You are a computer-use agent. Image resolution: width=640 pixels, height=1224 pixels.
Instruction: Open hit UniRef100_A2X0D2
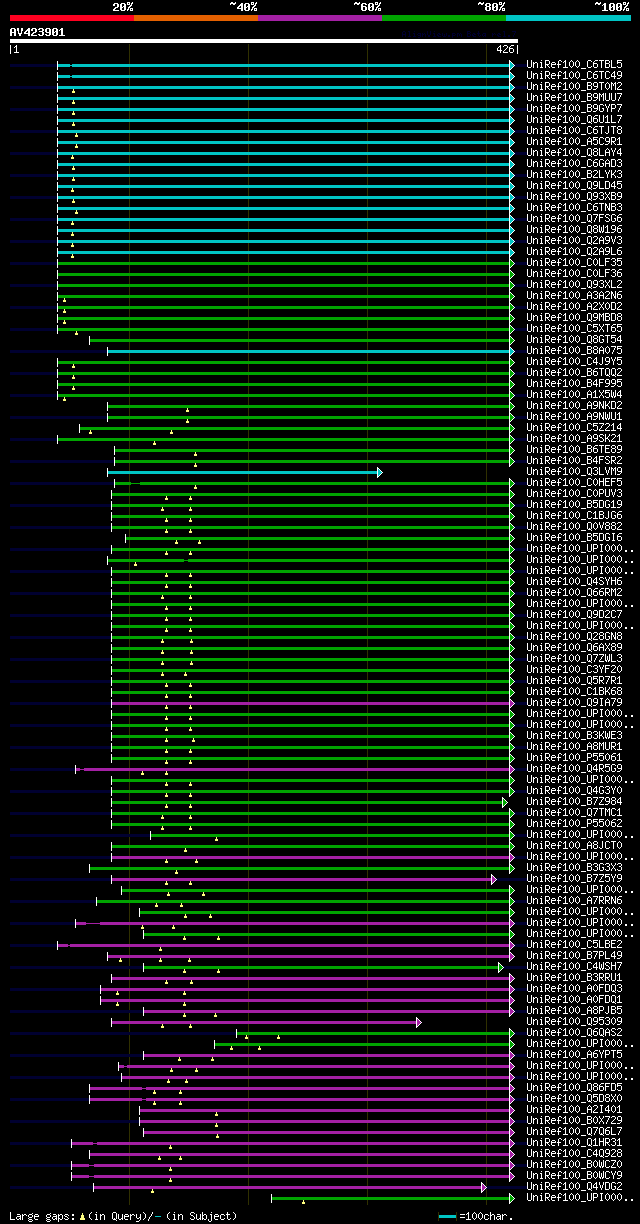point(575,307)
